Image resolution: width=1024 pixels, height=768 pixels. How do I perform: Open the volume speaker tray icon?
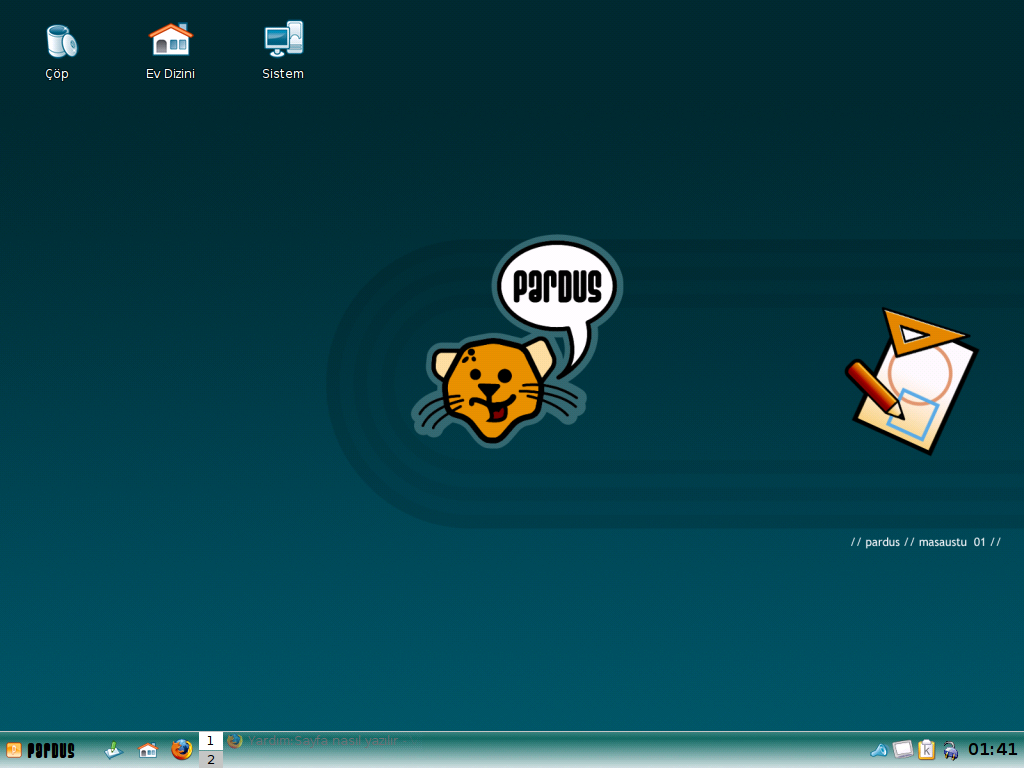[x=879, y=750]
